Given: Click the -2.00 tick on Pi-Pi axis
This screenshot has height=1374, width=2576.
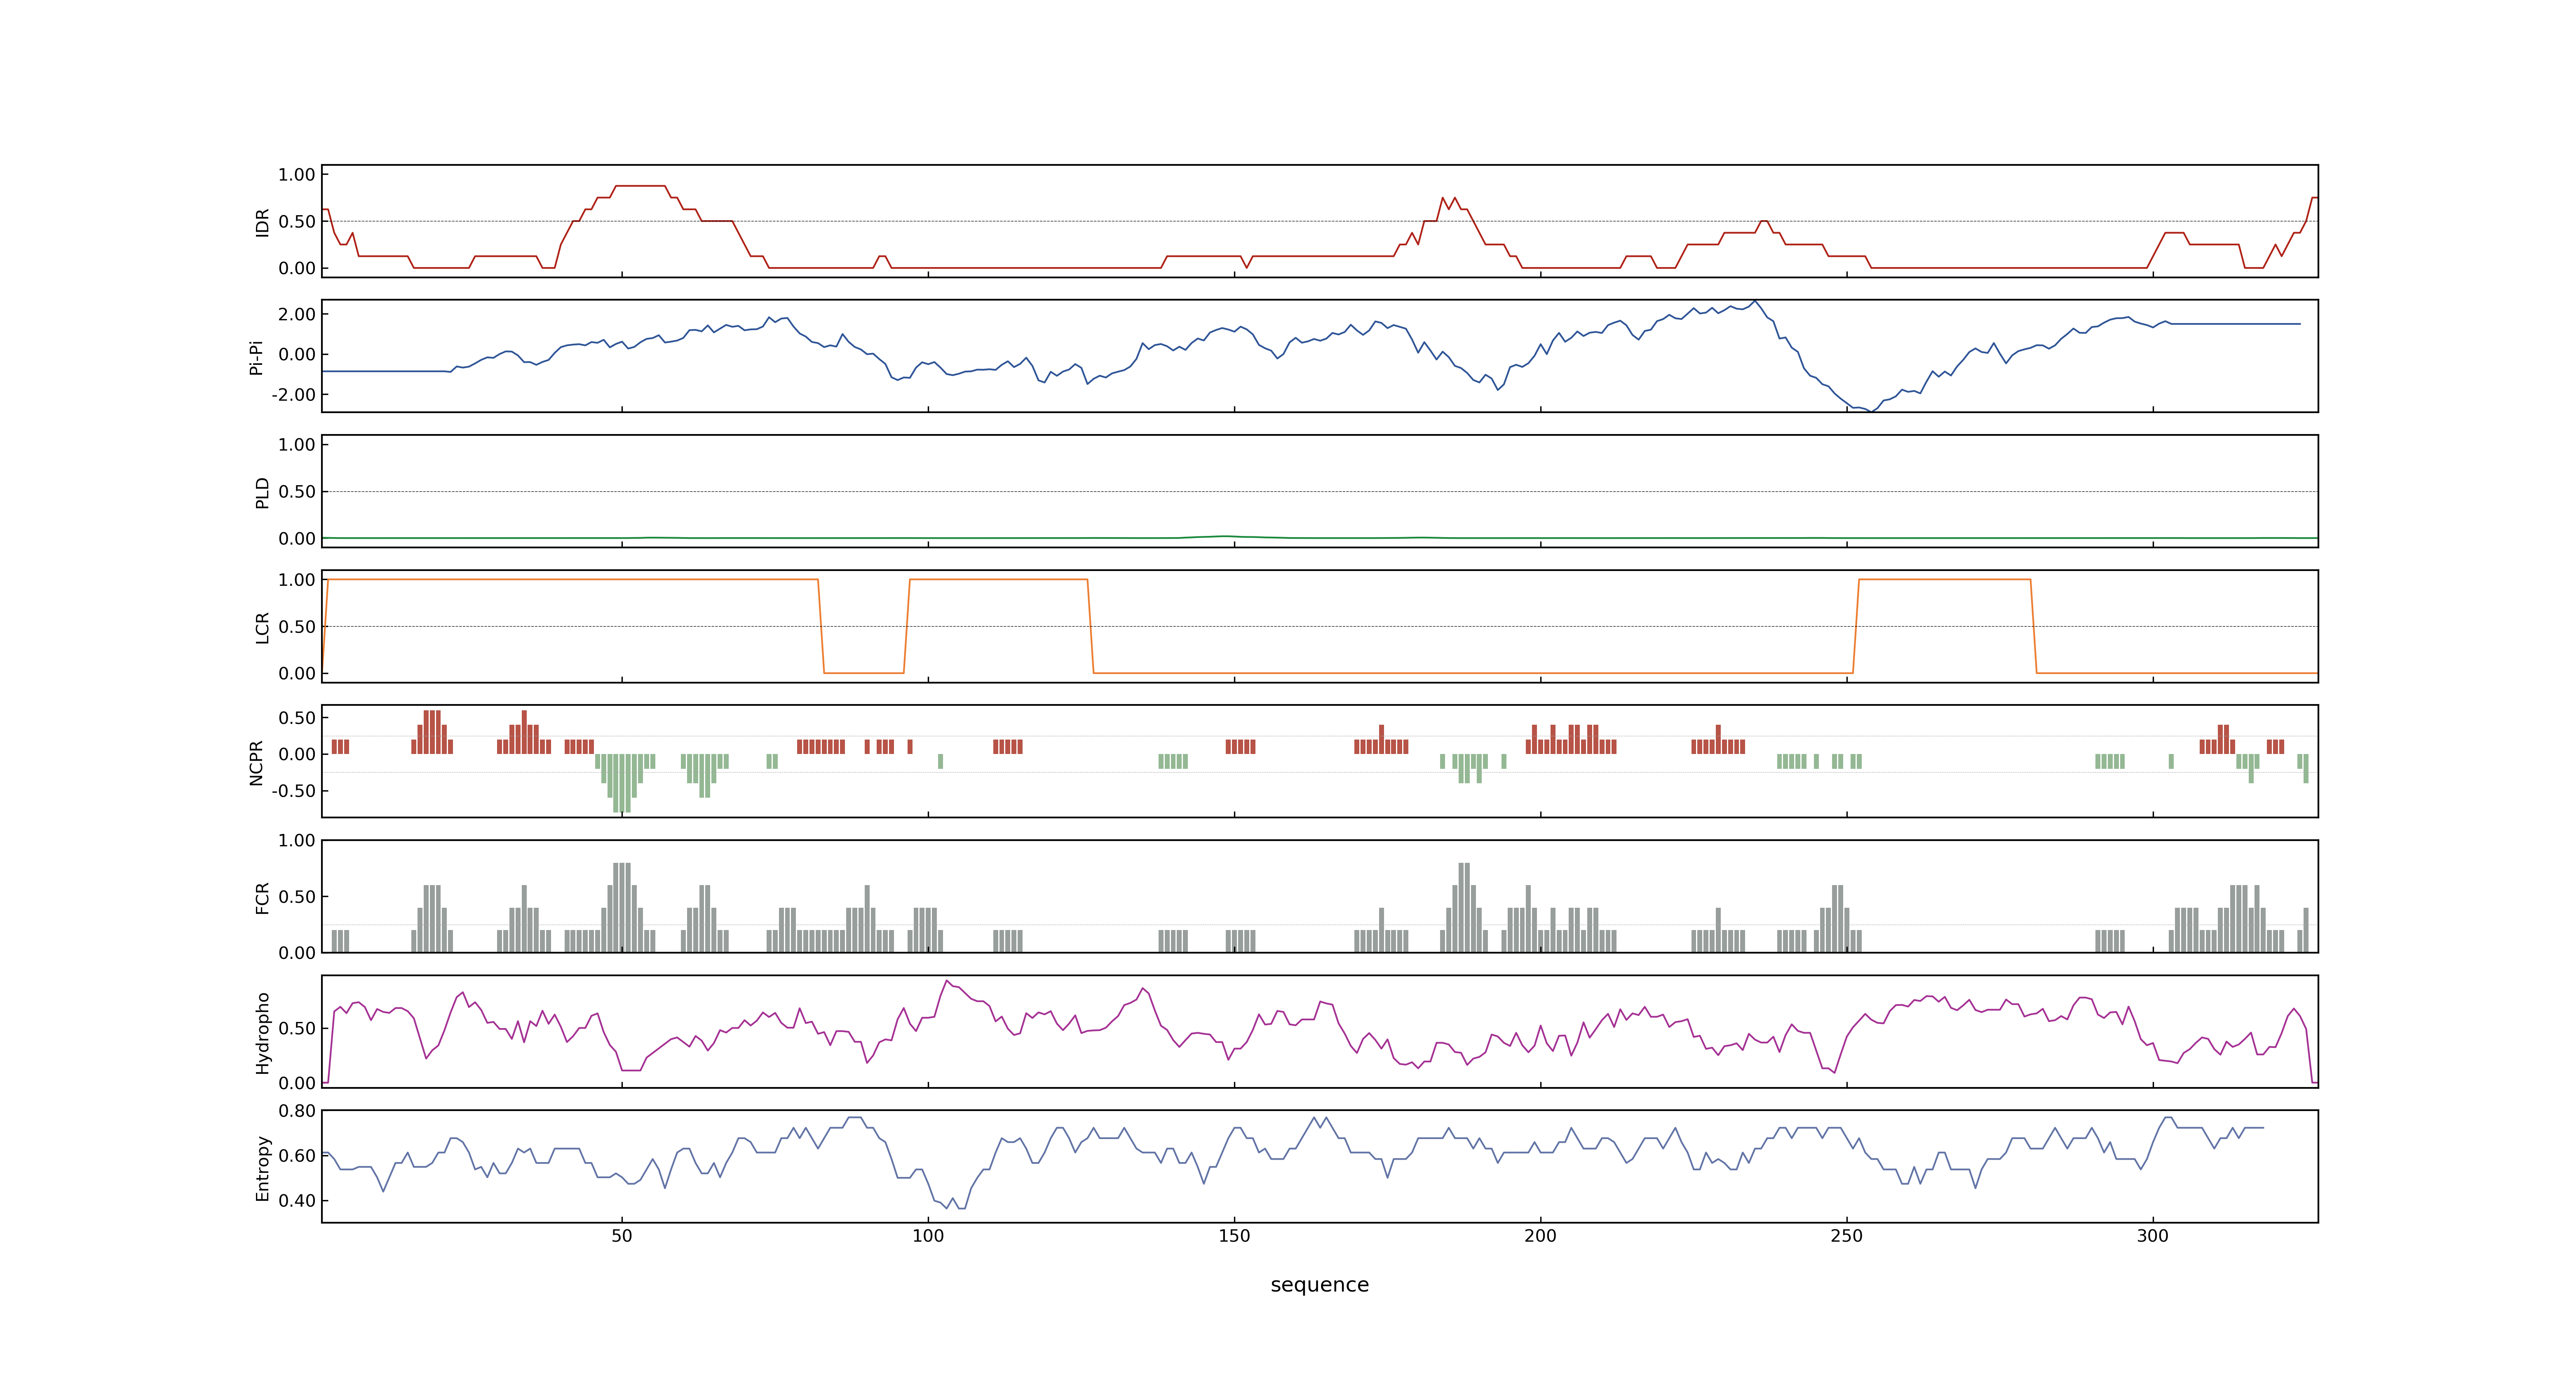Looking at the screenshot, I should (x=293, y=394).
